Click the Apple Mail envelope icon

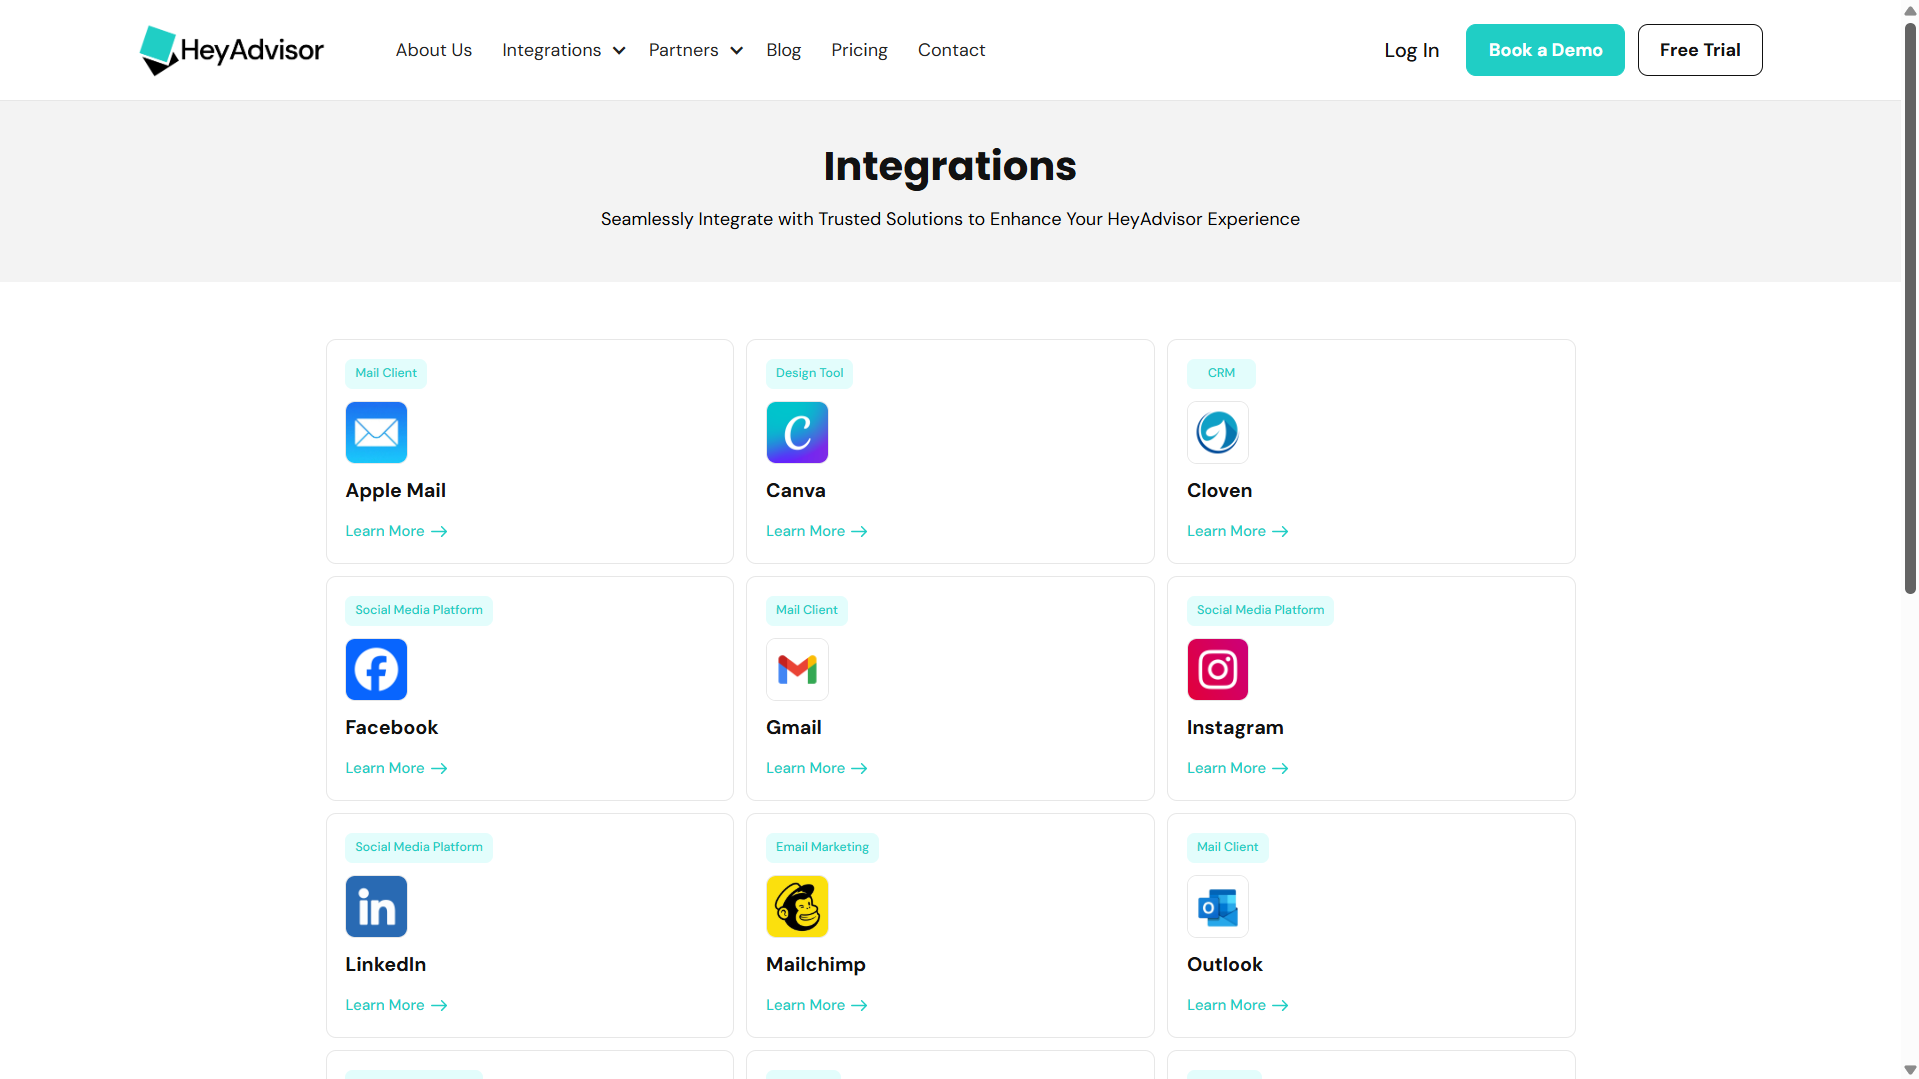coord(376,432)
